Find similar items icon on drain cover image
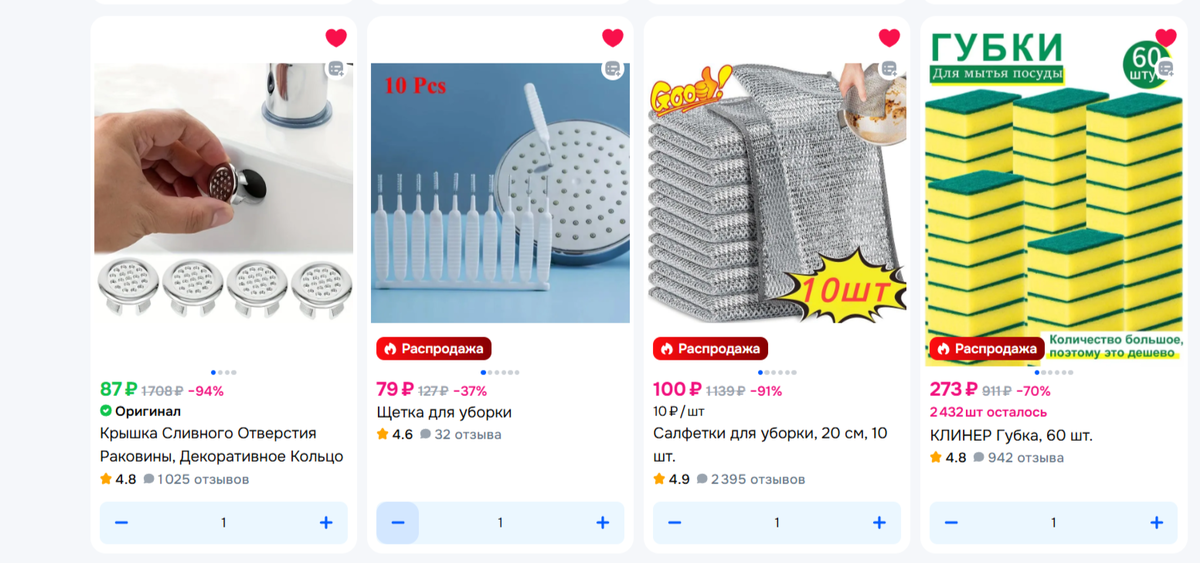The image size is (1200, 563). 336,69
